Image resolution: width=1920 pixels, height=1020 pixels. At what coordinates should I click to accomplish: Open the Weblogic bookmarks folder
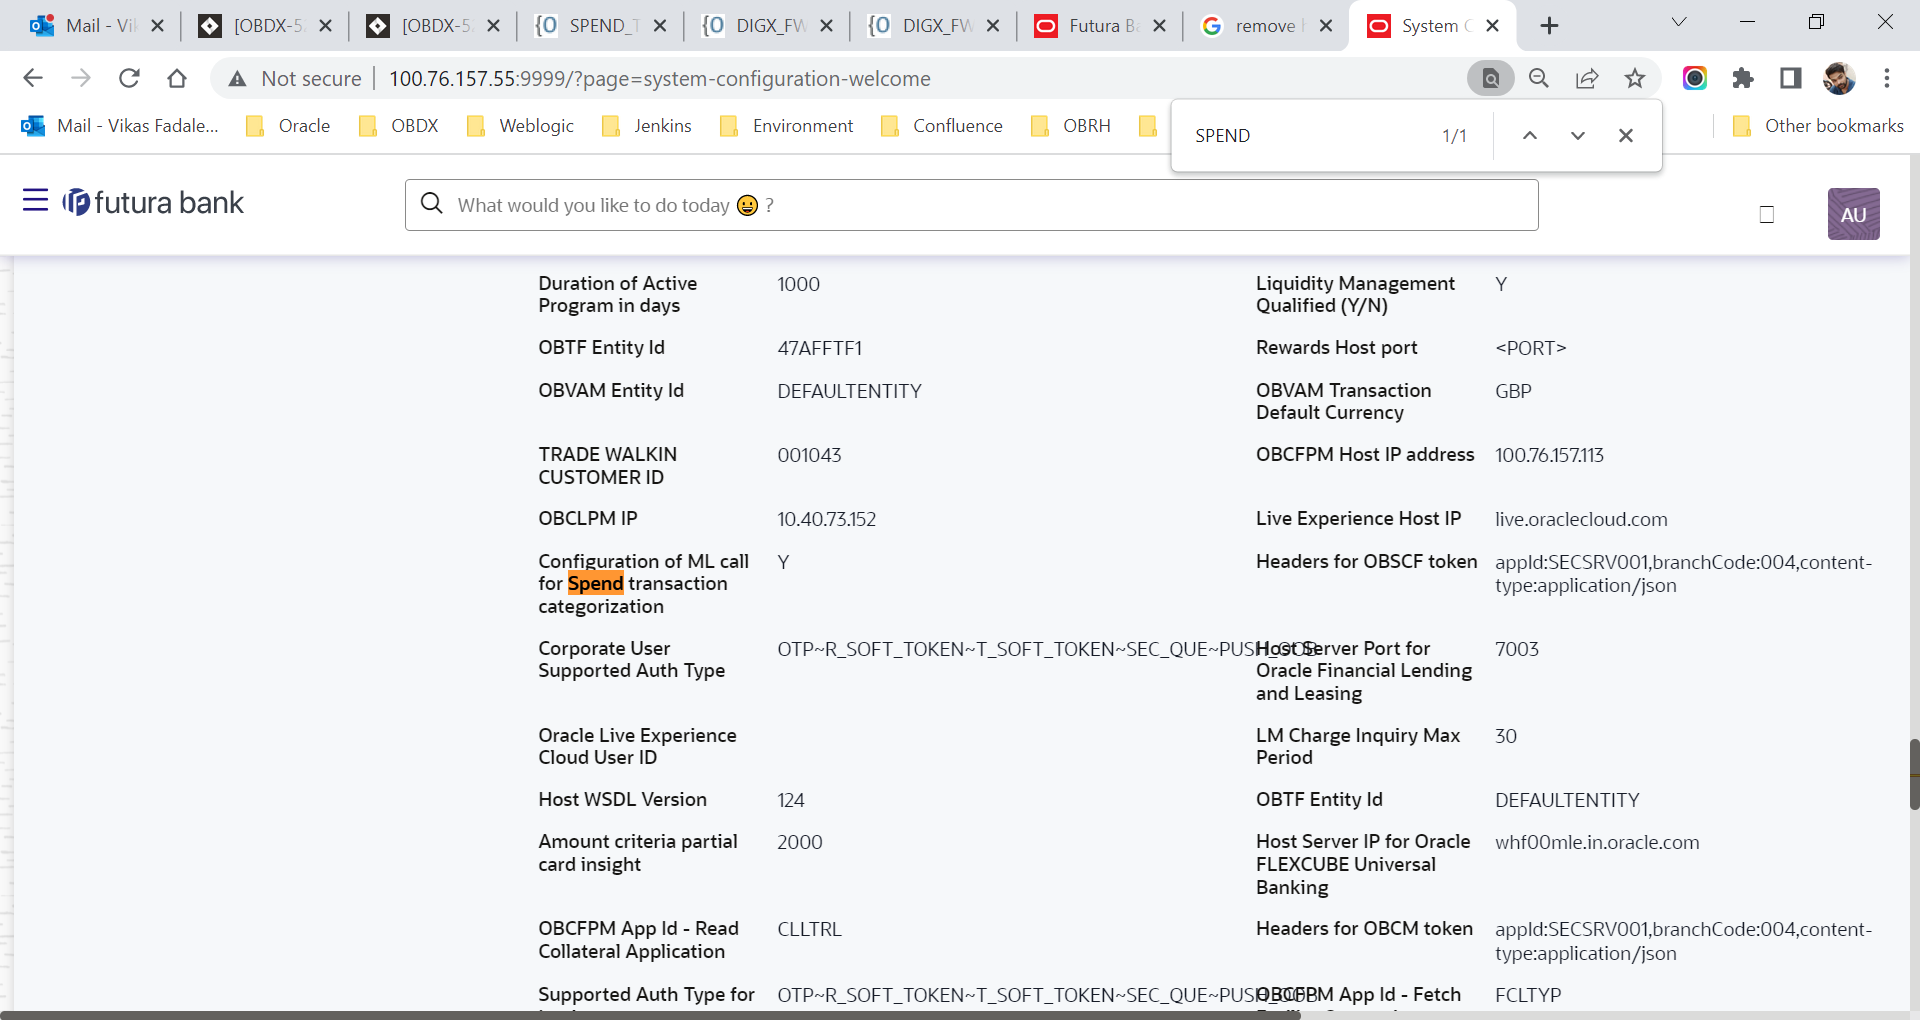click(520, 125)
